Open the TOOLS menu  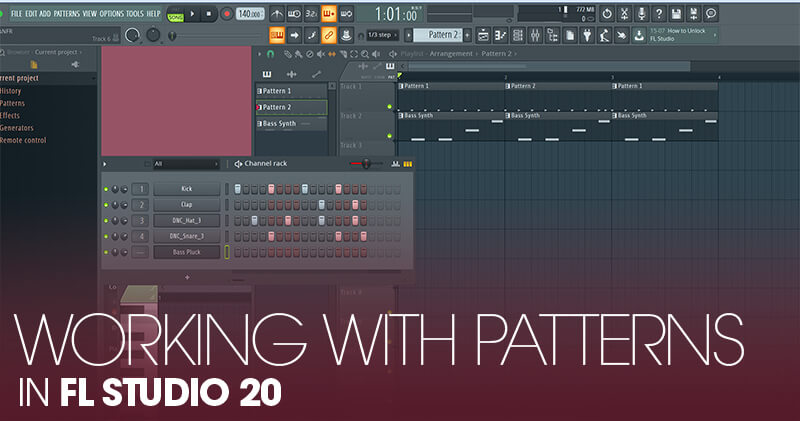point(135,14)
